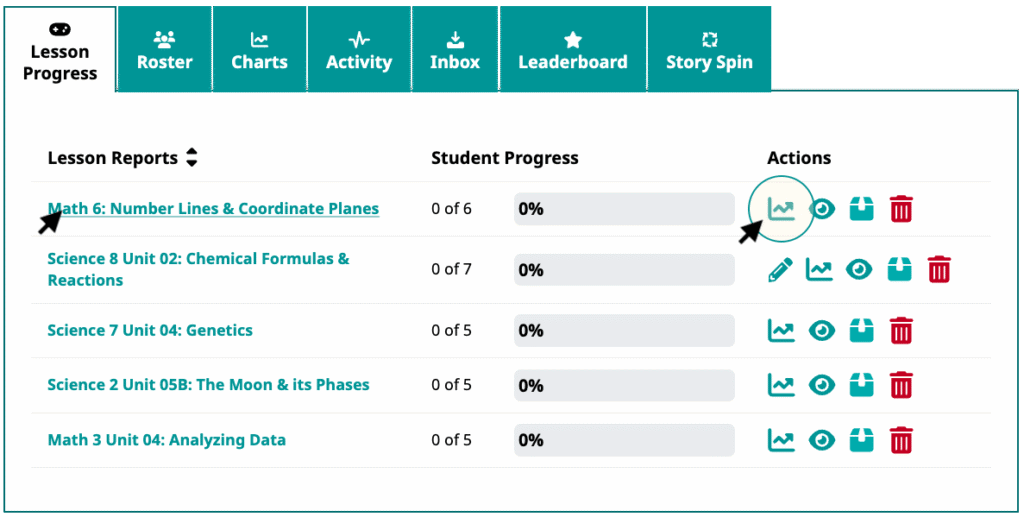Delete the Math 6 Number Lines lesson
This screenshot has height=517, width=1024.
pyautogui.click(x=901, y=209)
